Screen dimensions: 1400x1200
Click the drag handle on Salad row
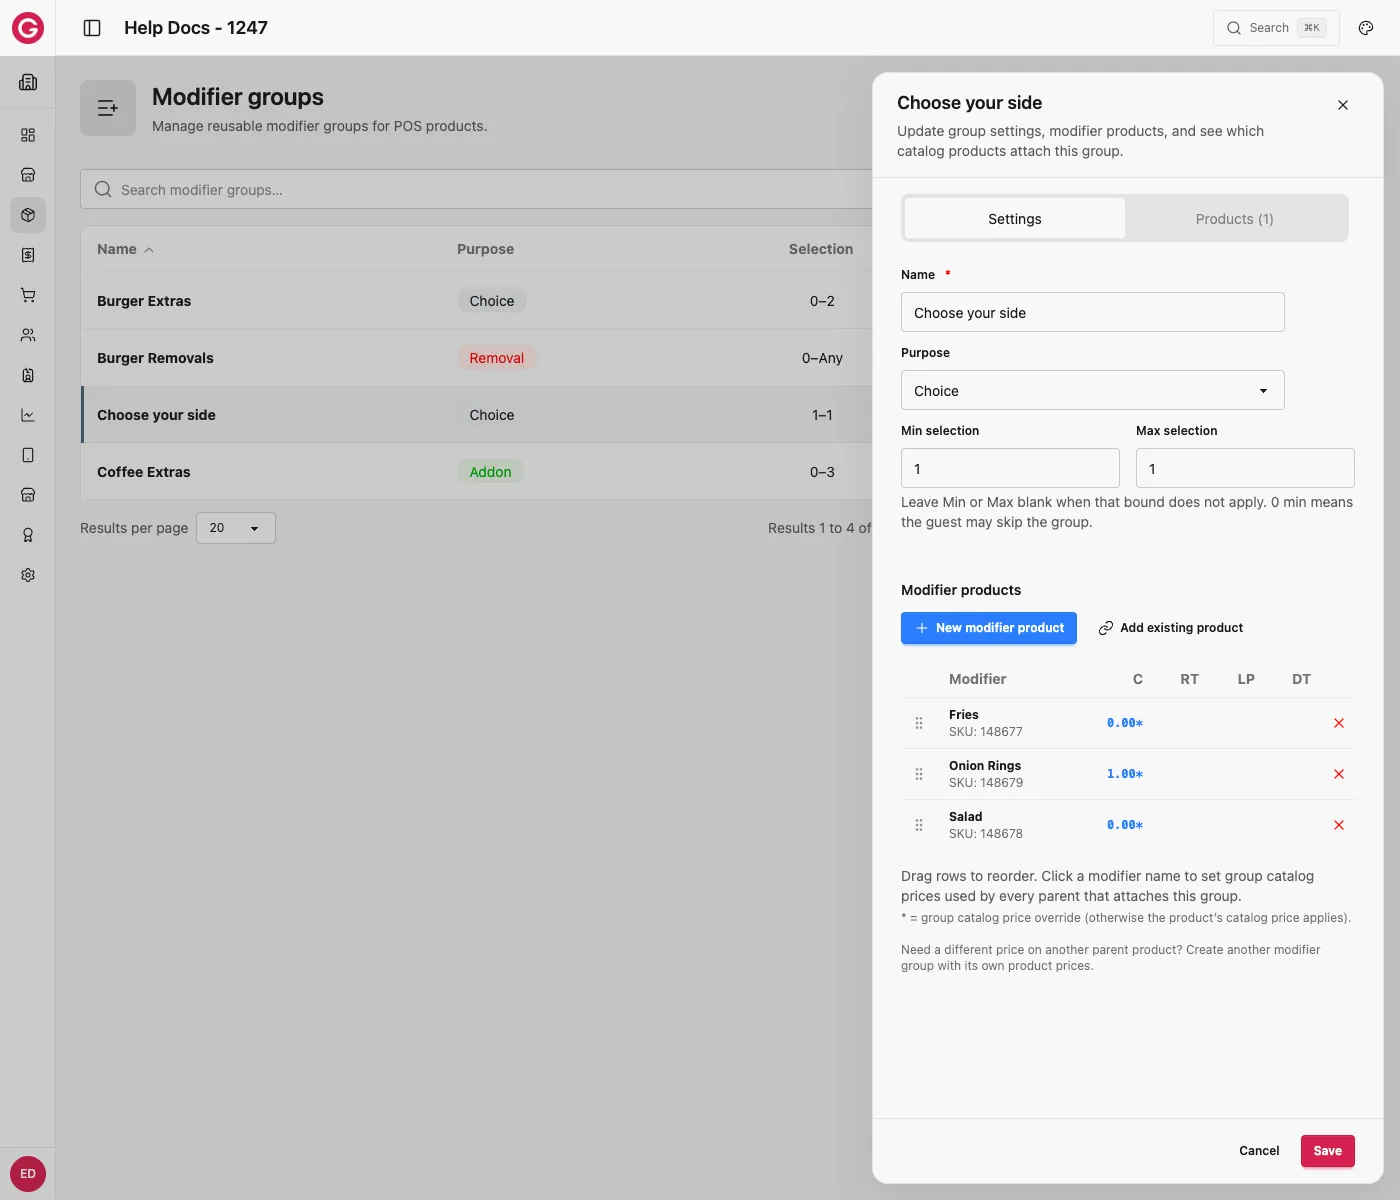(x=919, y=825)
